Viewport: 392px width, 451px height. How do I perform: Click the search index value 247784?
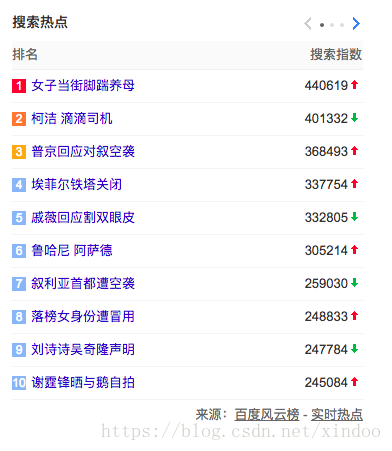pyautogui.click(x=326, y=350)
